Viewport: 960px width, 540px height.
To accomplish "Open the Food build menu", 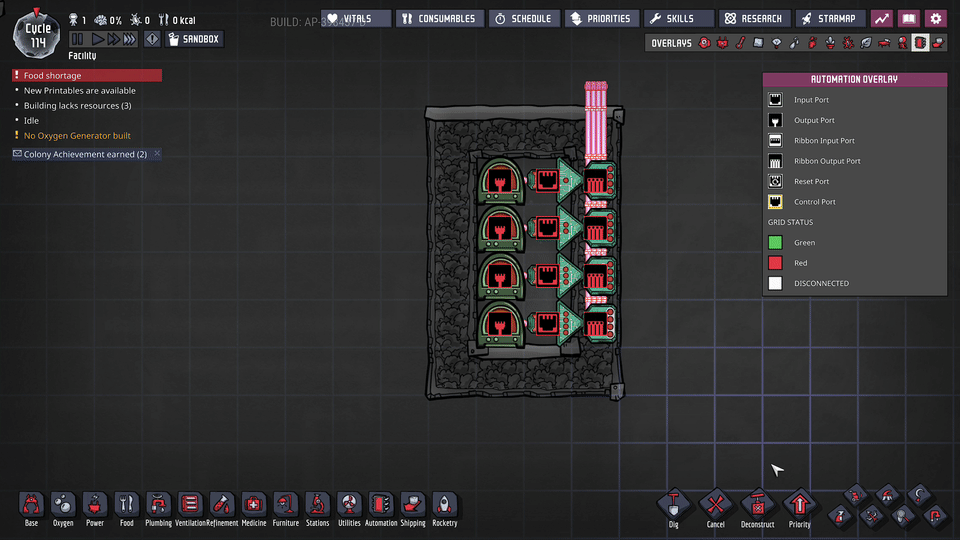I will [x=127, y=509].
